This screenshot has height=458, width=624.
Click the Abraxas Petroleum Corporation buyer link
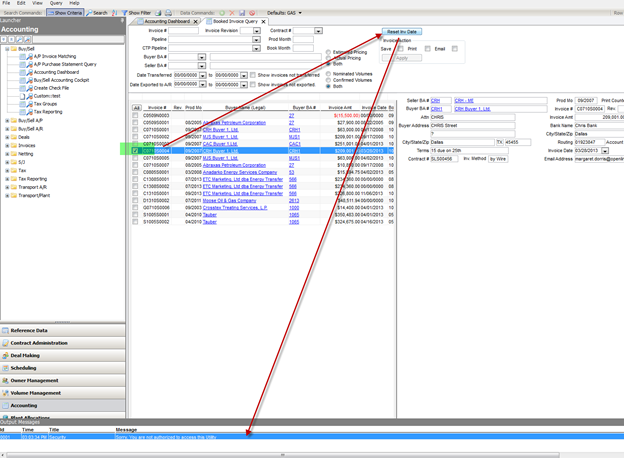coord(231,123)
